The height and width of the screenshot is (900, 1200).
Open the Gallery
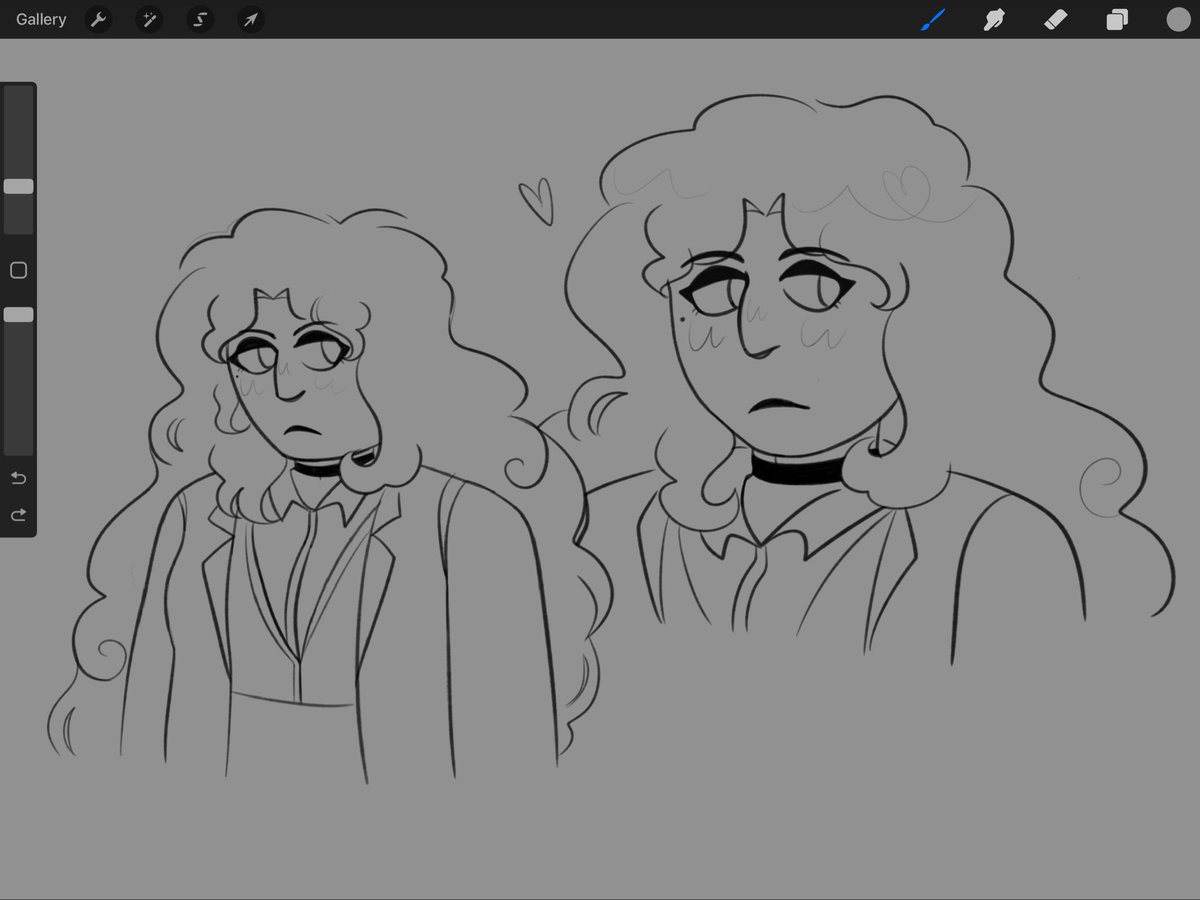tap(41, 19)
